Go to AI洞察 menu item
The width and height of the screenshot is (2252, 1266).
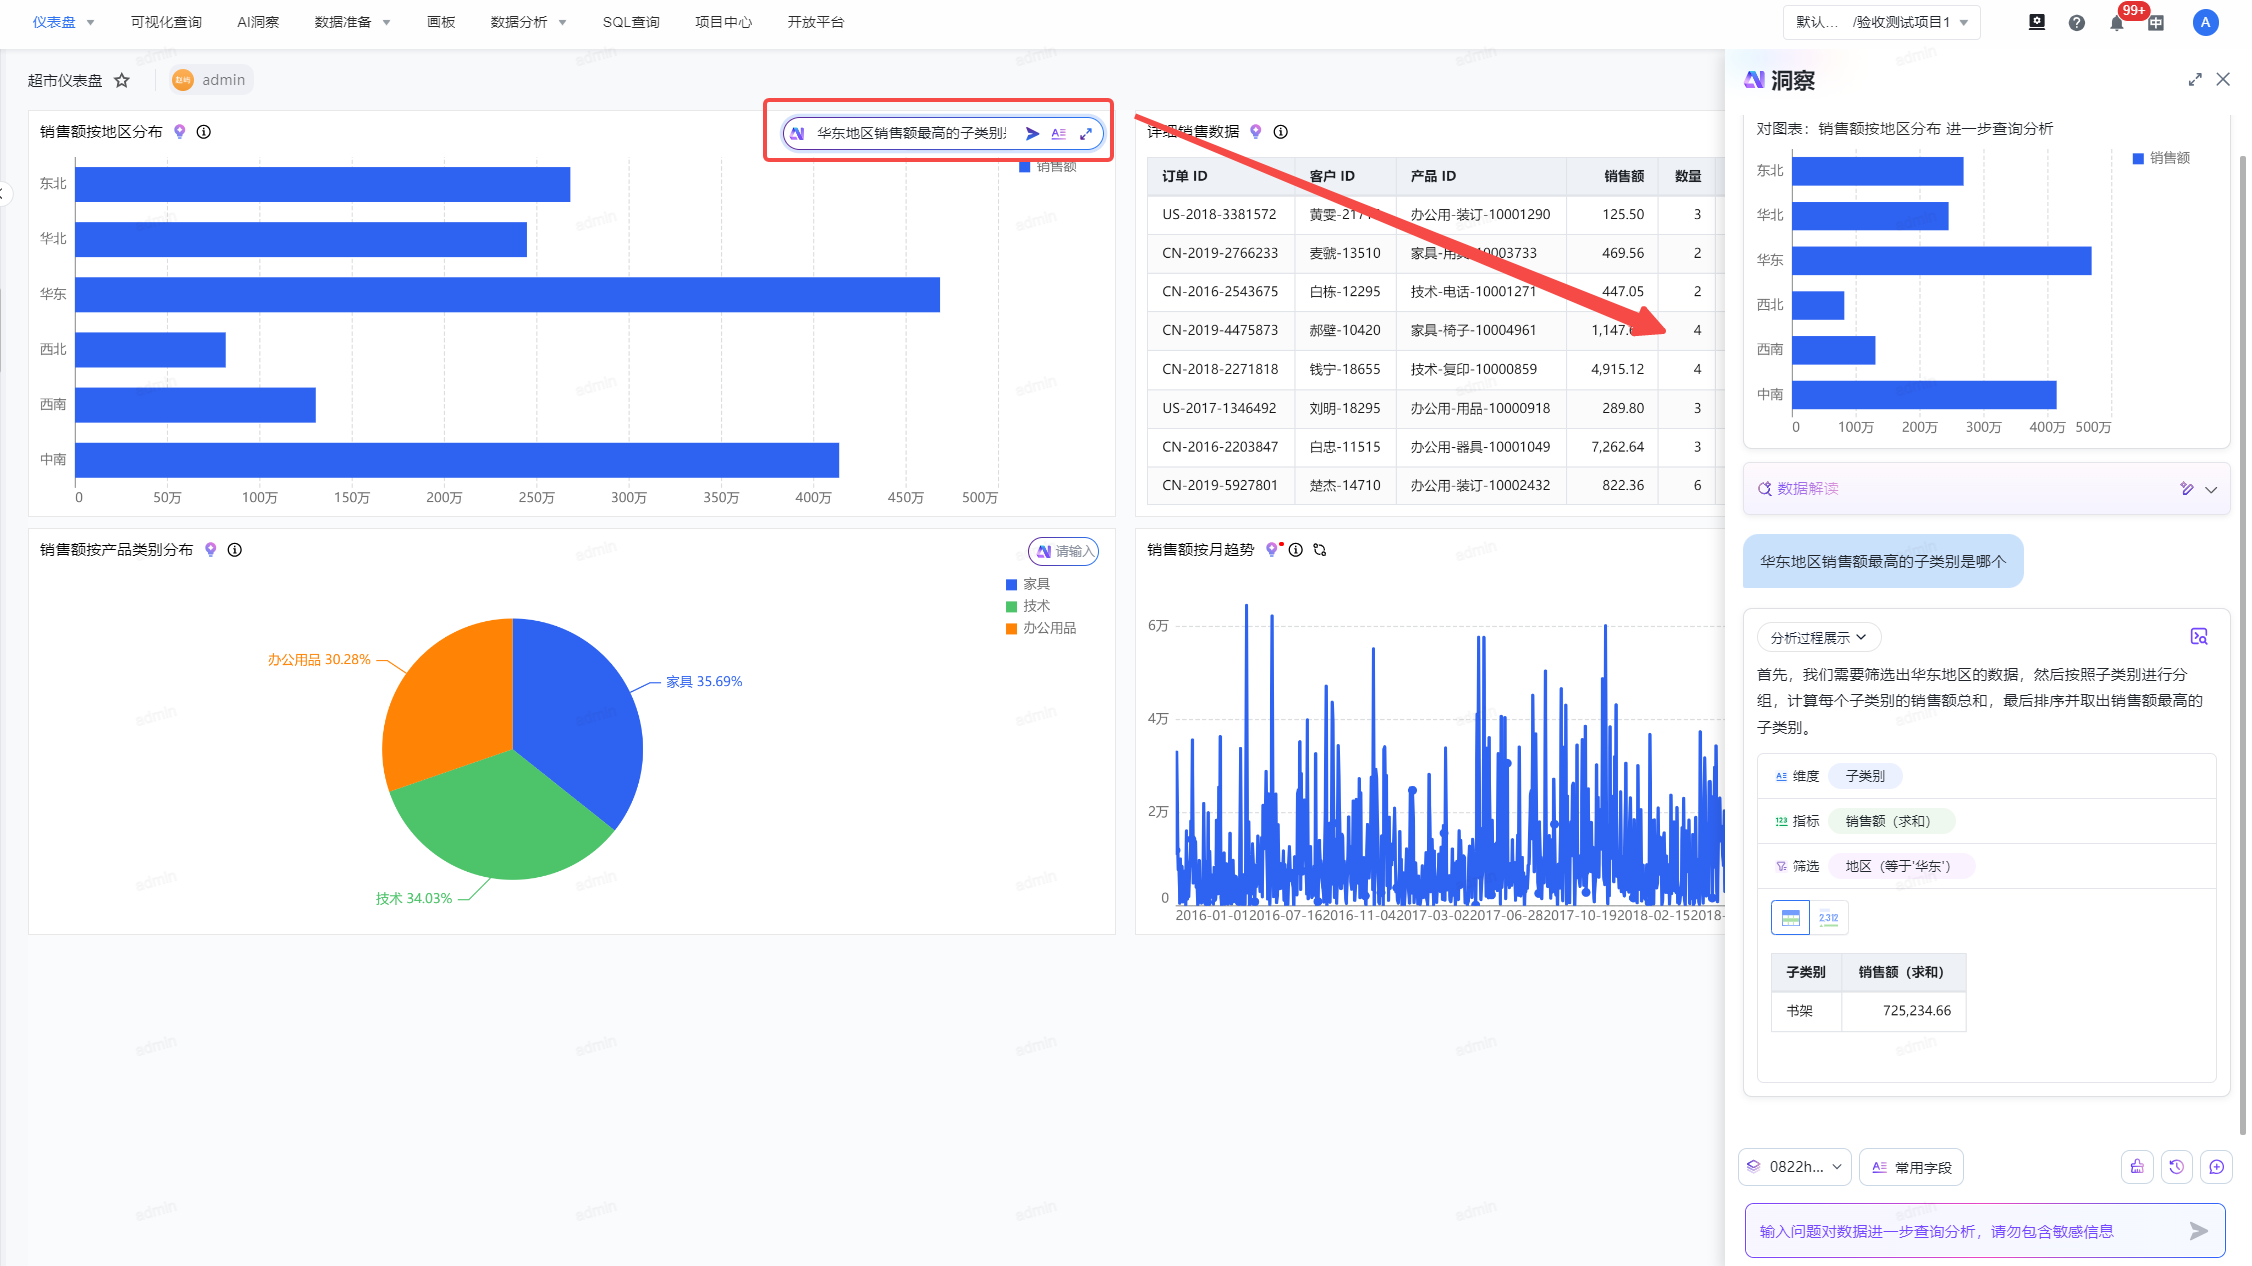[258, 22]
